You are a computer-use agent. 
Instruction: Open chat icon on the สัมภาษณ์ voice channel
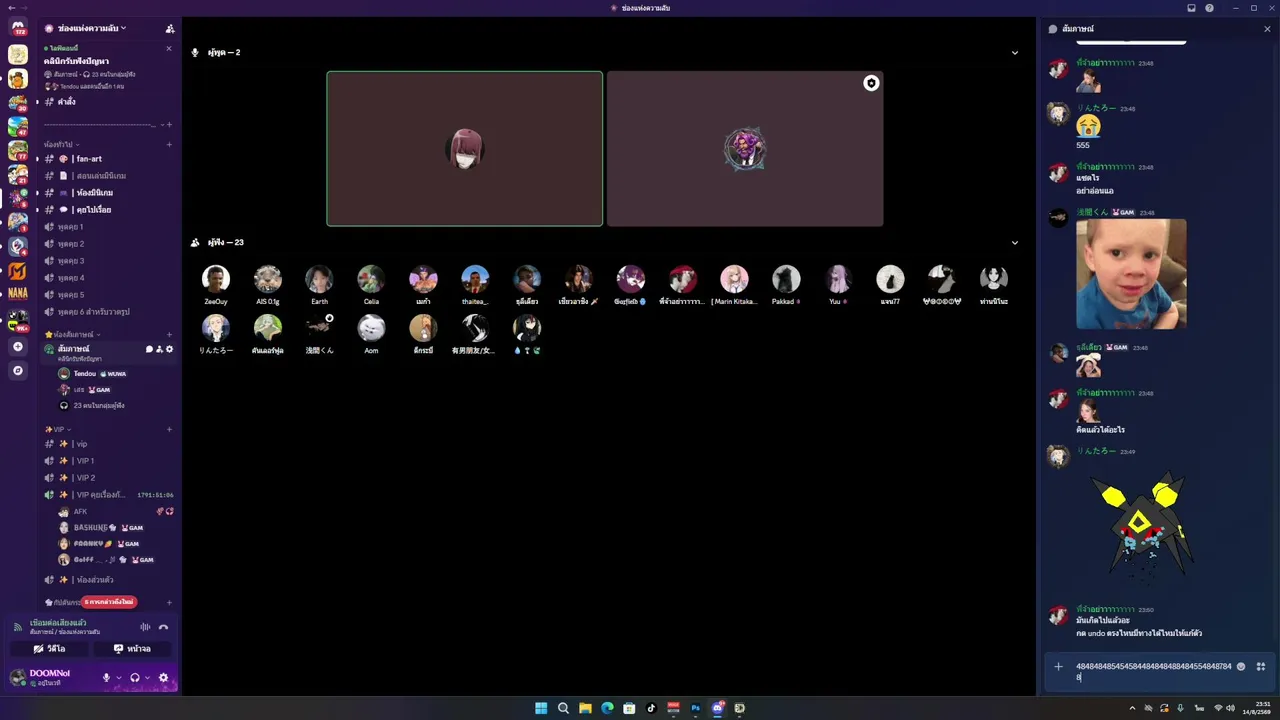149,349
